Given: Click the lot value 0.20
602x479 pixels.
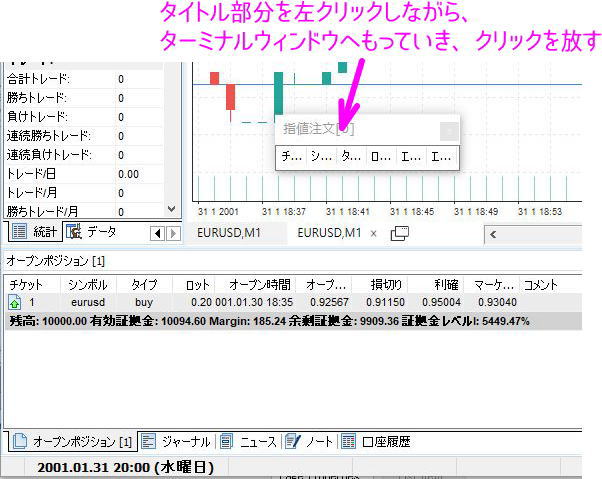Looking at the screenshot, I should (x=201, y=302).
